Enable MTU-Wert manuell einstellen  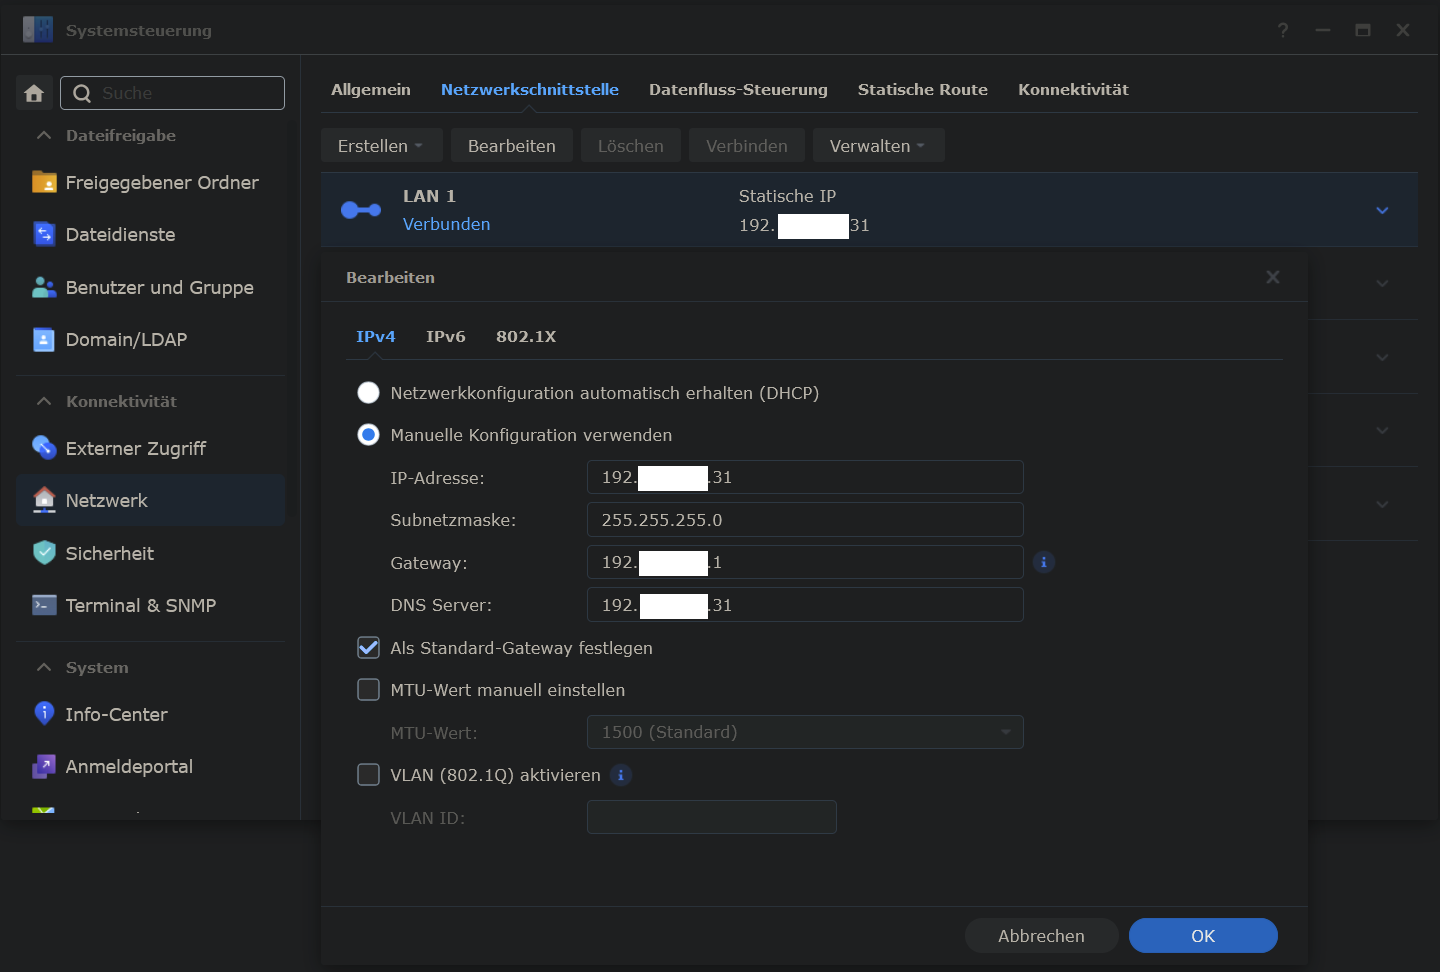pyautogui.click(x=368, y=690)
